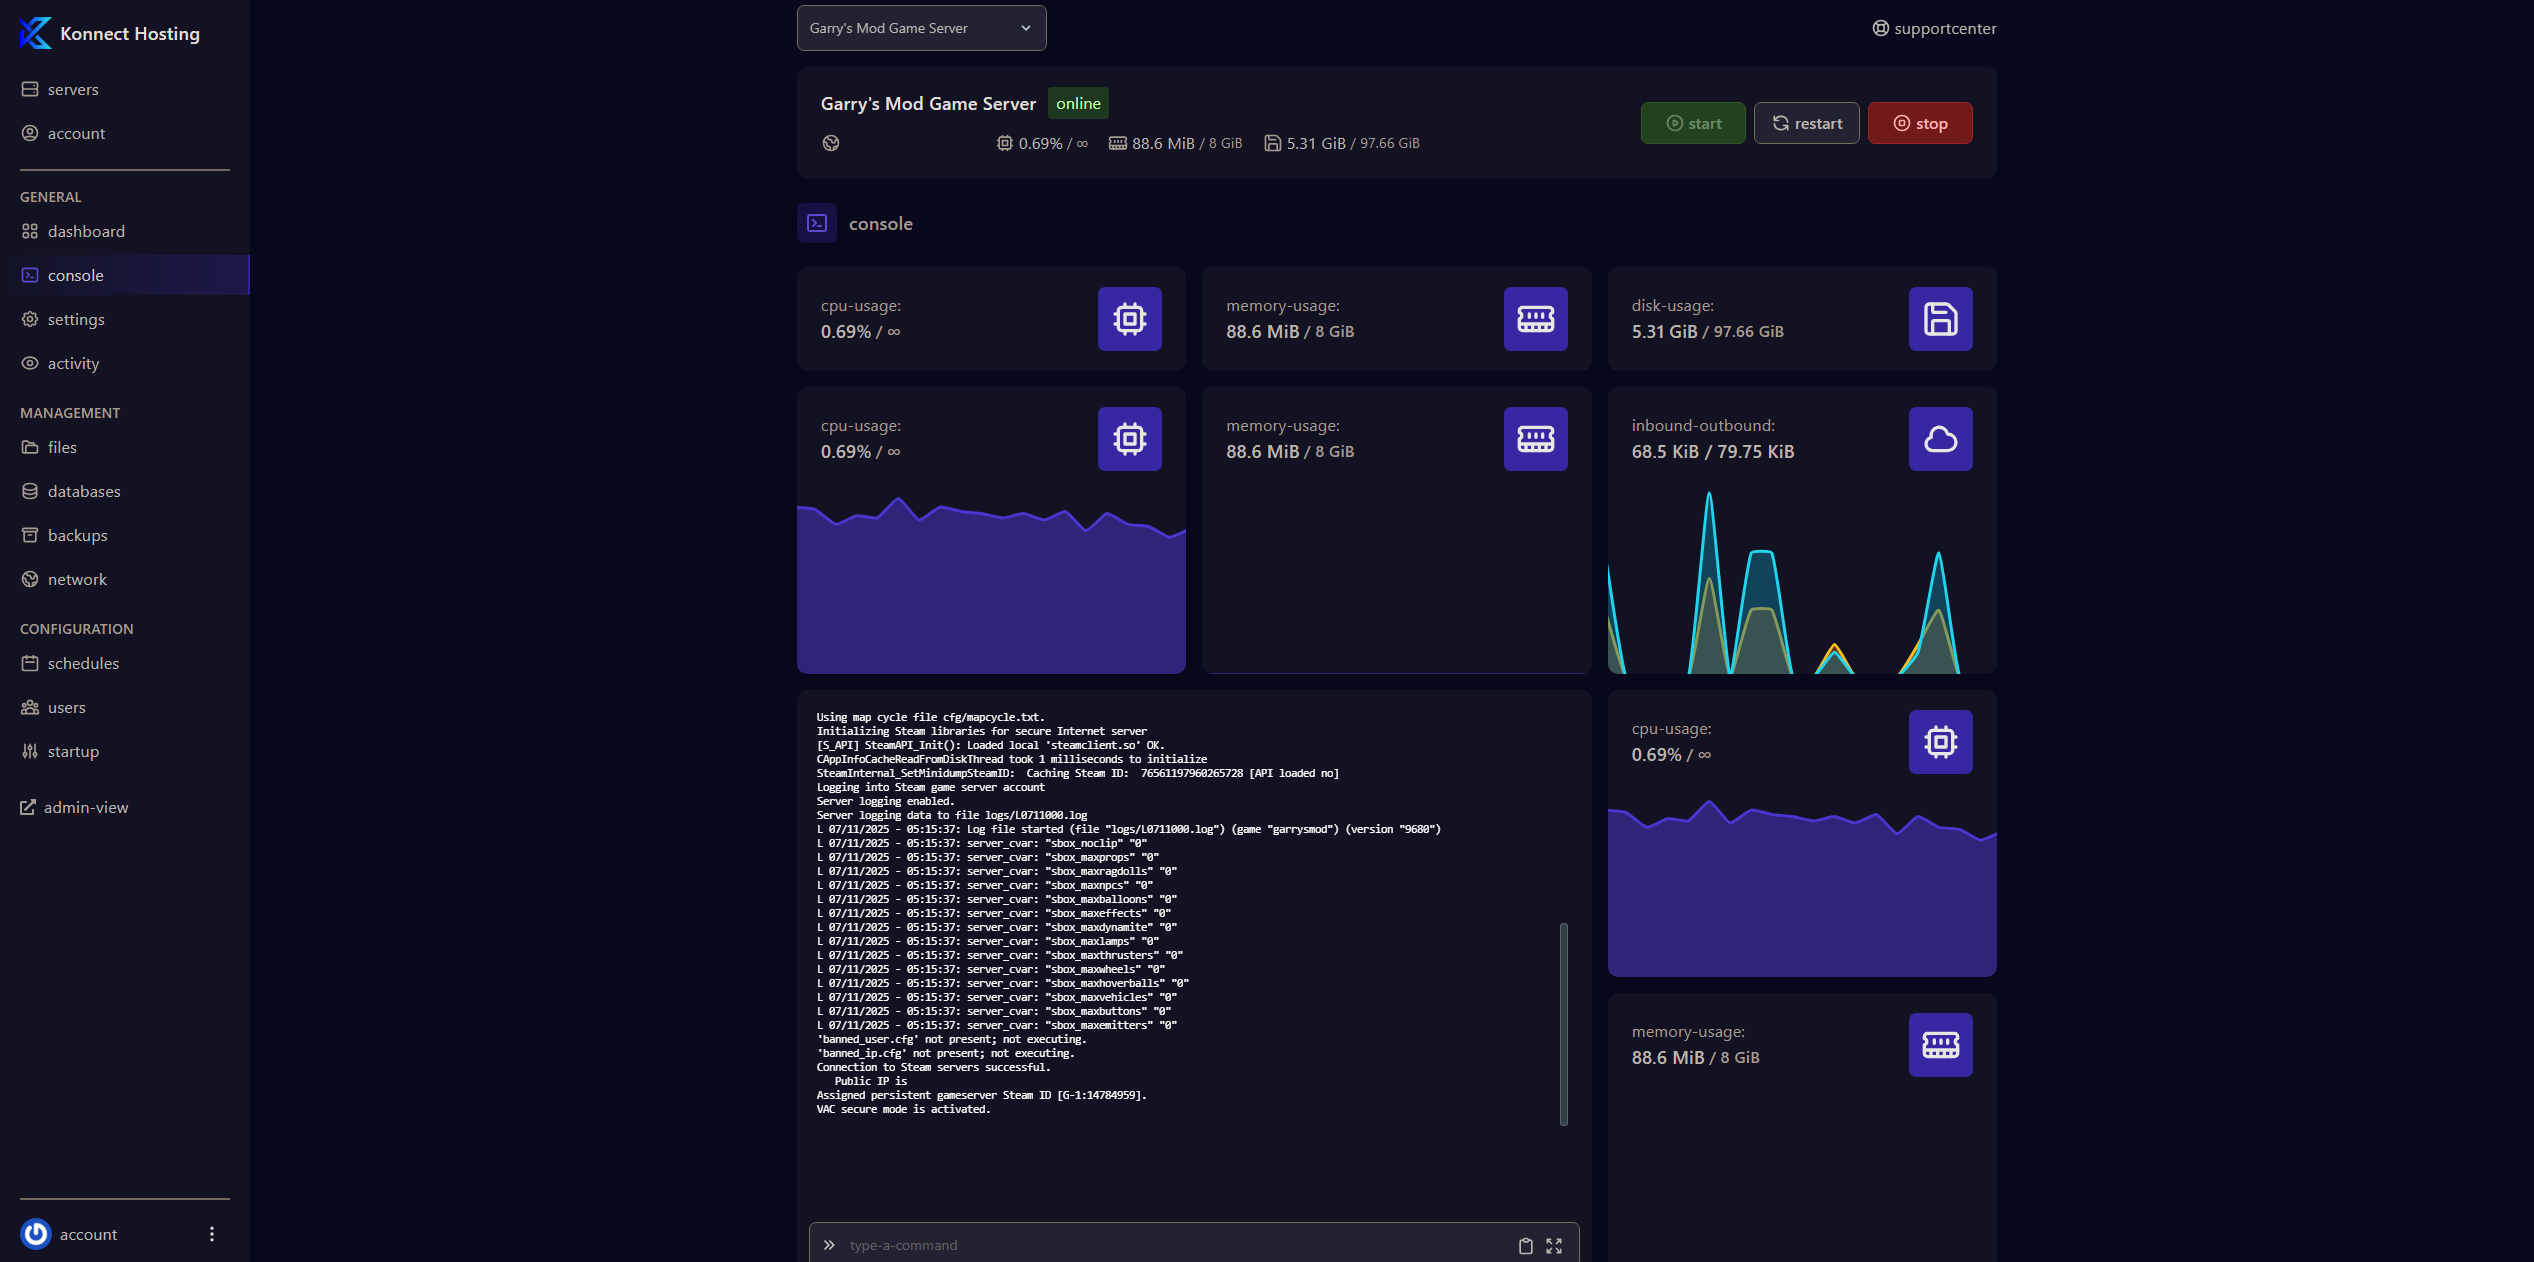Click the fullscreen expand icon in console

1554,1245
